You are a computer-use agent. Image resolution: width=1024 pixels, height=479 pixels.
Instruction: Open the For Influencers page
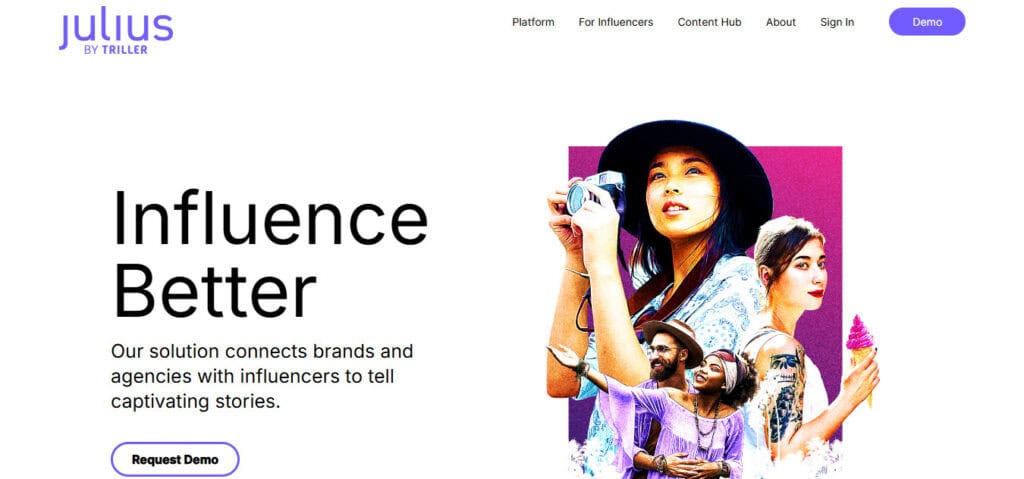616,22
